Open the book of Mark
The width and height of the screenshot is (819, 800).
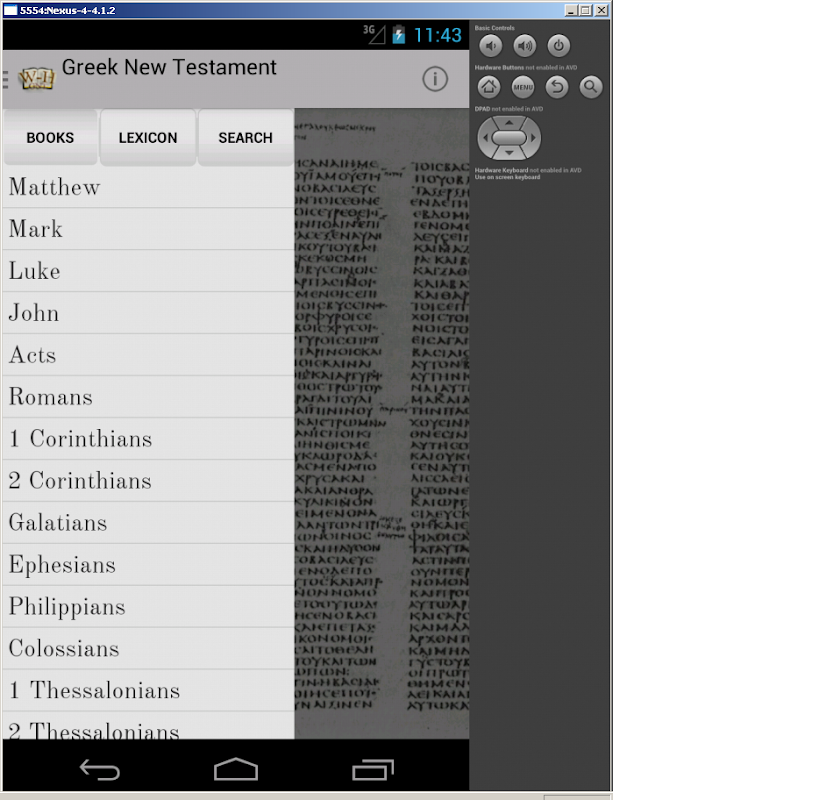coord(148,229)
